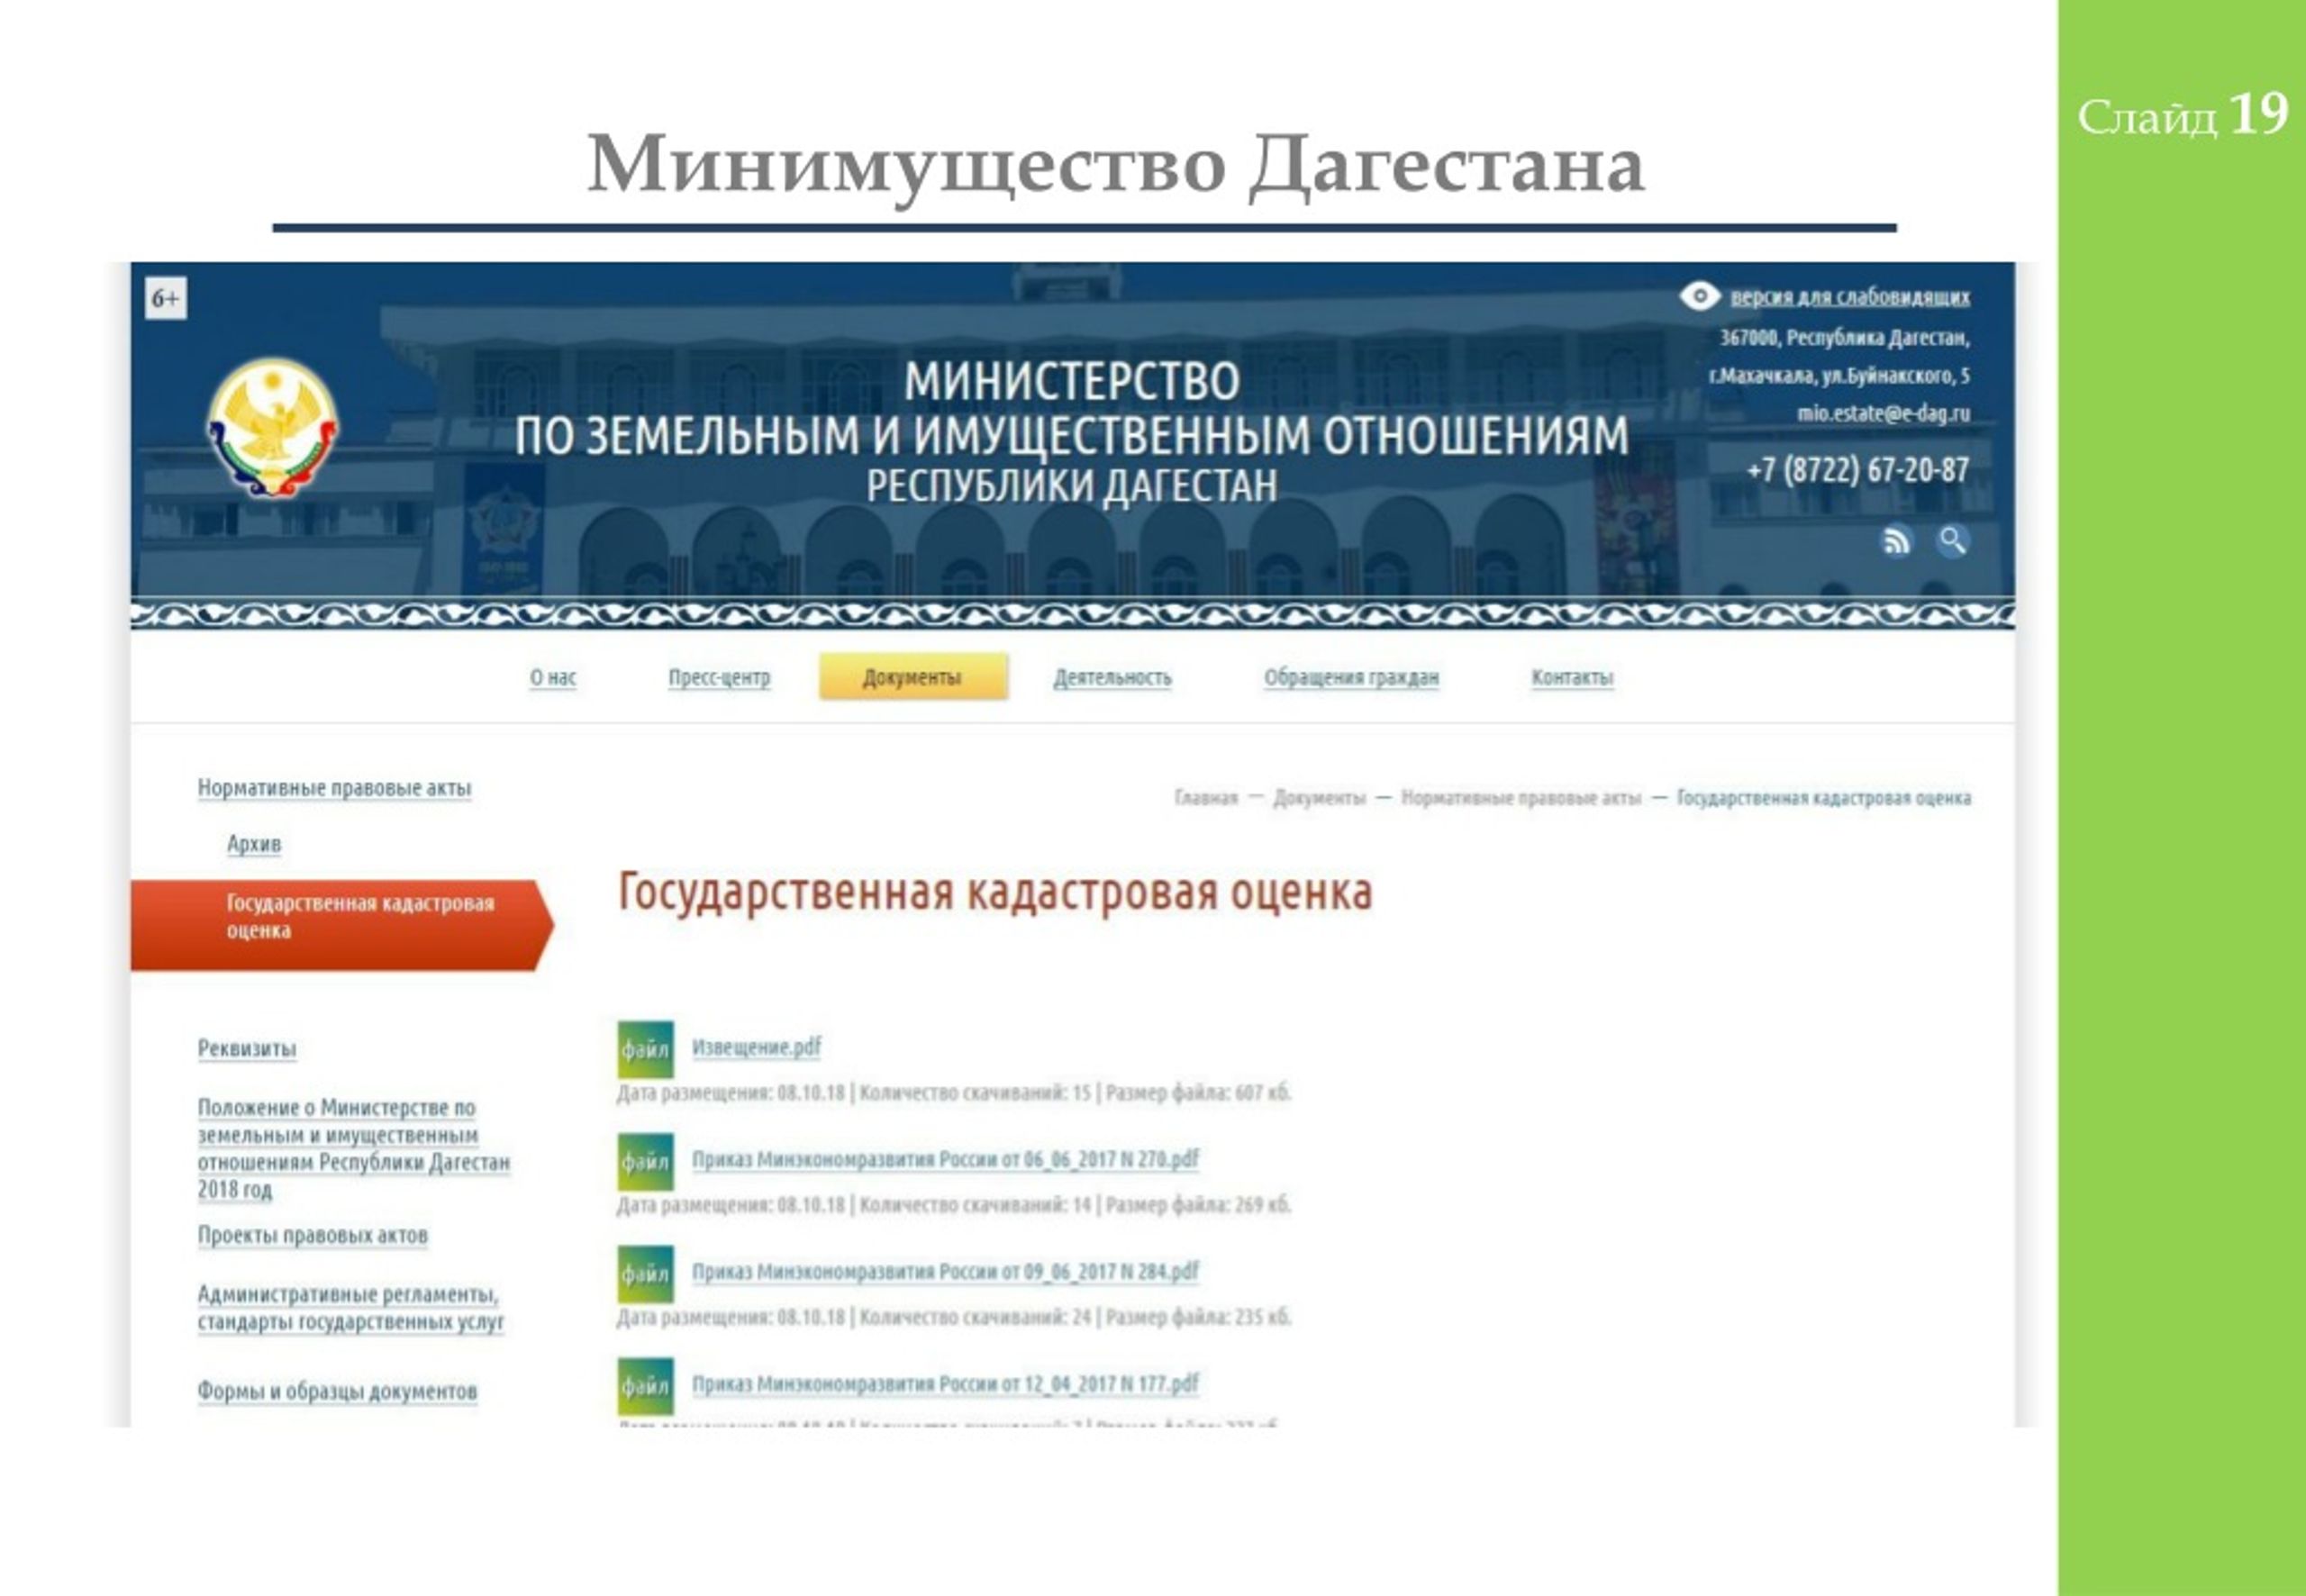The image size is (2306, 1596).
Task: Click file details line showing 235 кб
Action: point(954,1316)
